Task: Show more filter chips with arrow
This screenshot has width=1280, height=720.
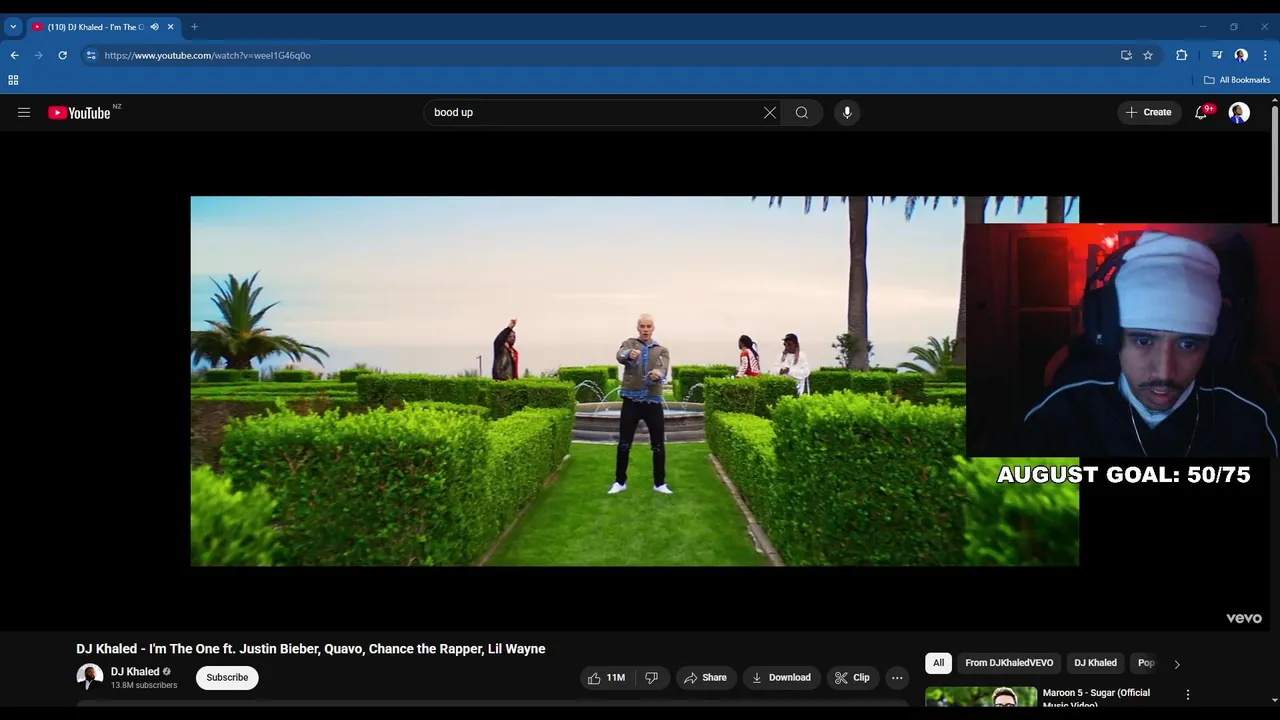Action: pos(1177,664)
